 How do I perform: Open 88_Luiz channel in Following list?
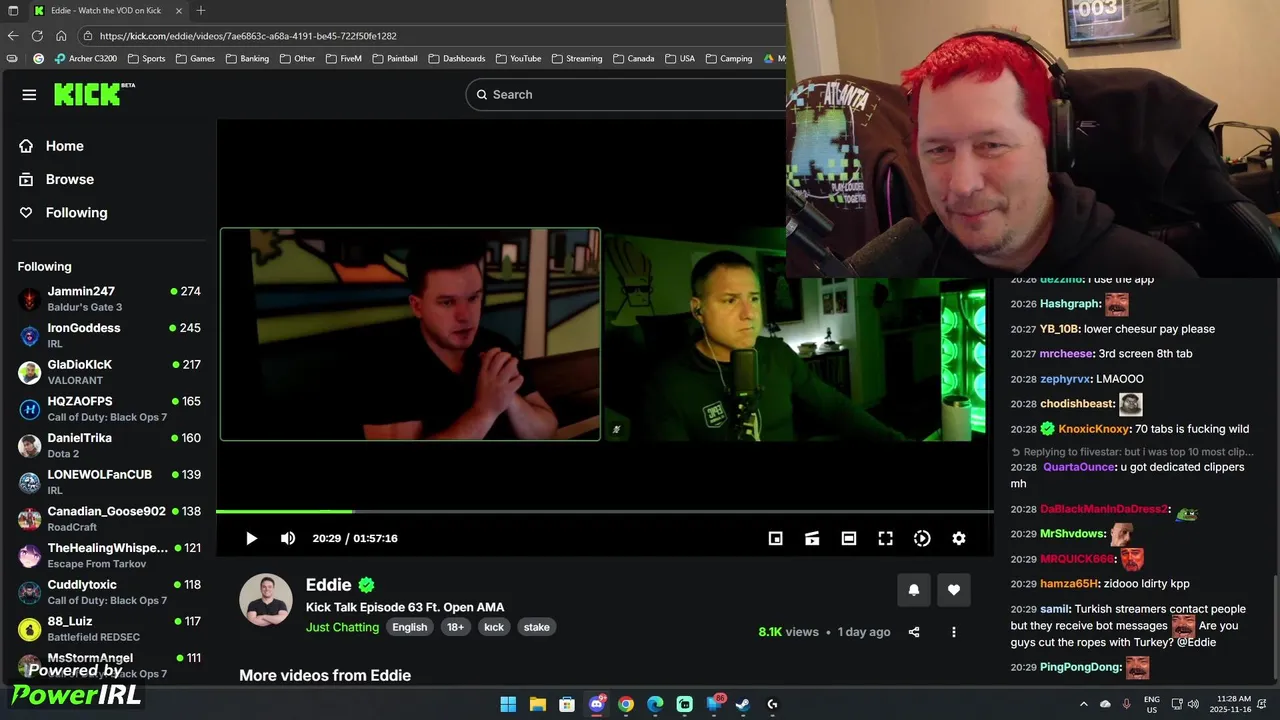point(110,629)
